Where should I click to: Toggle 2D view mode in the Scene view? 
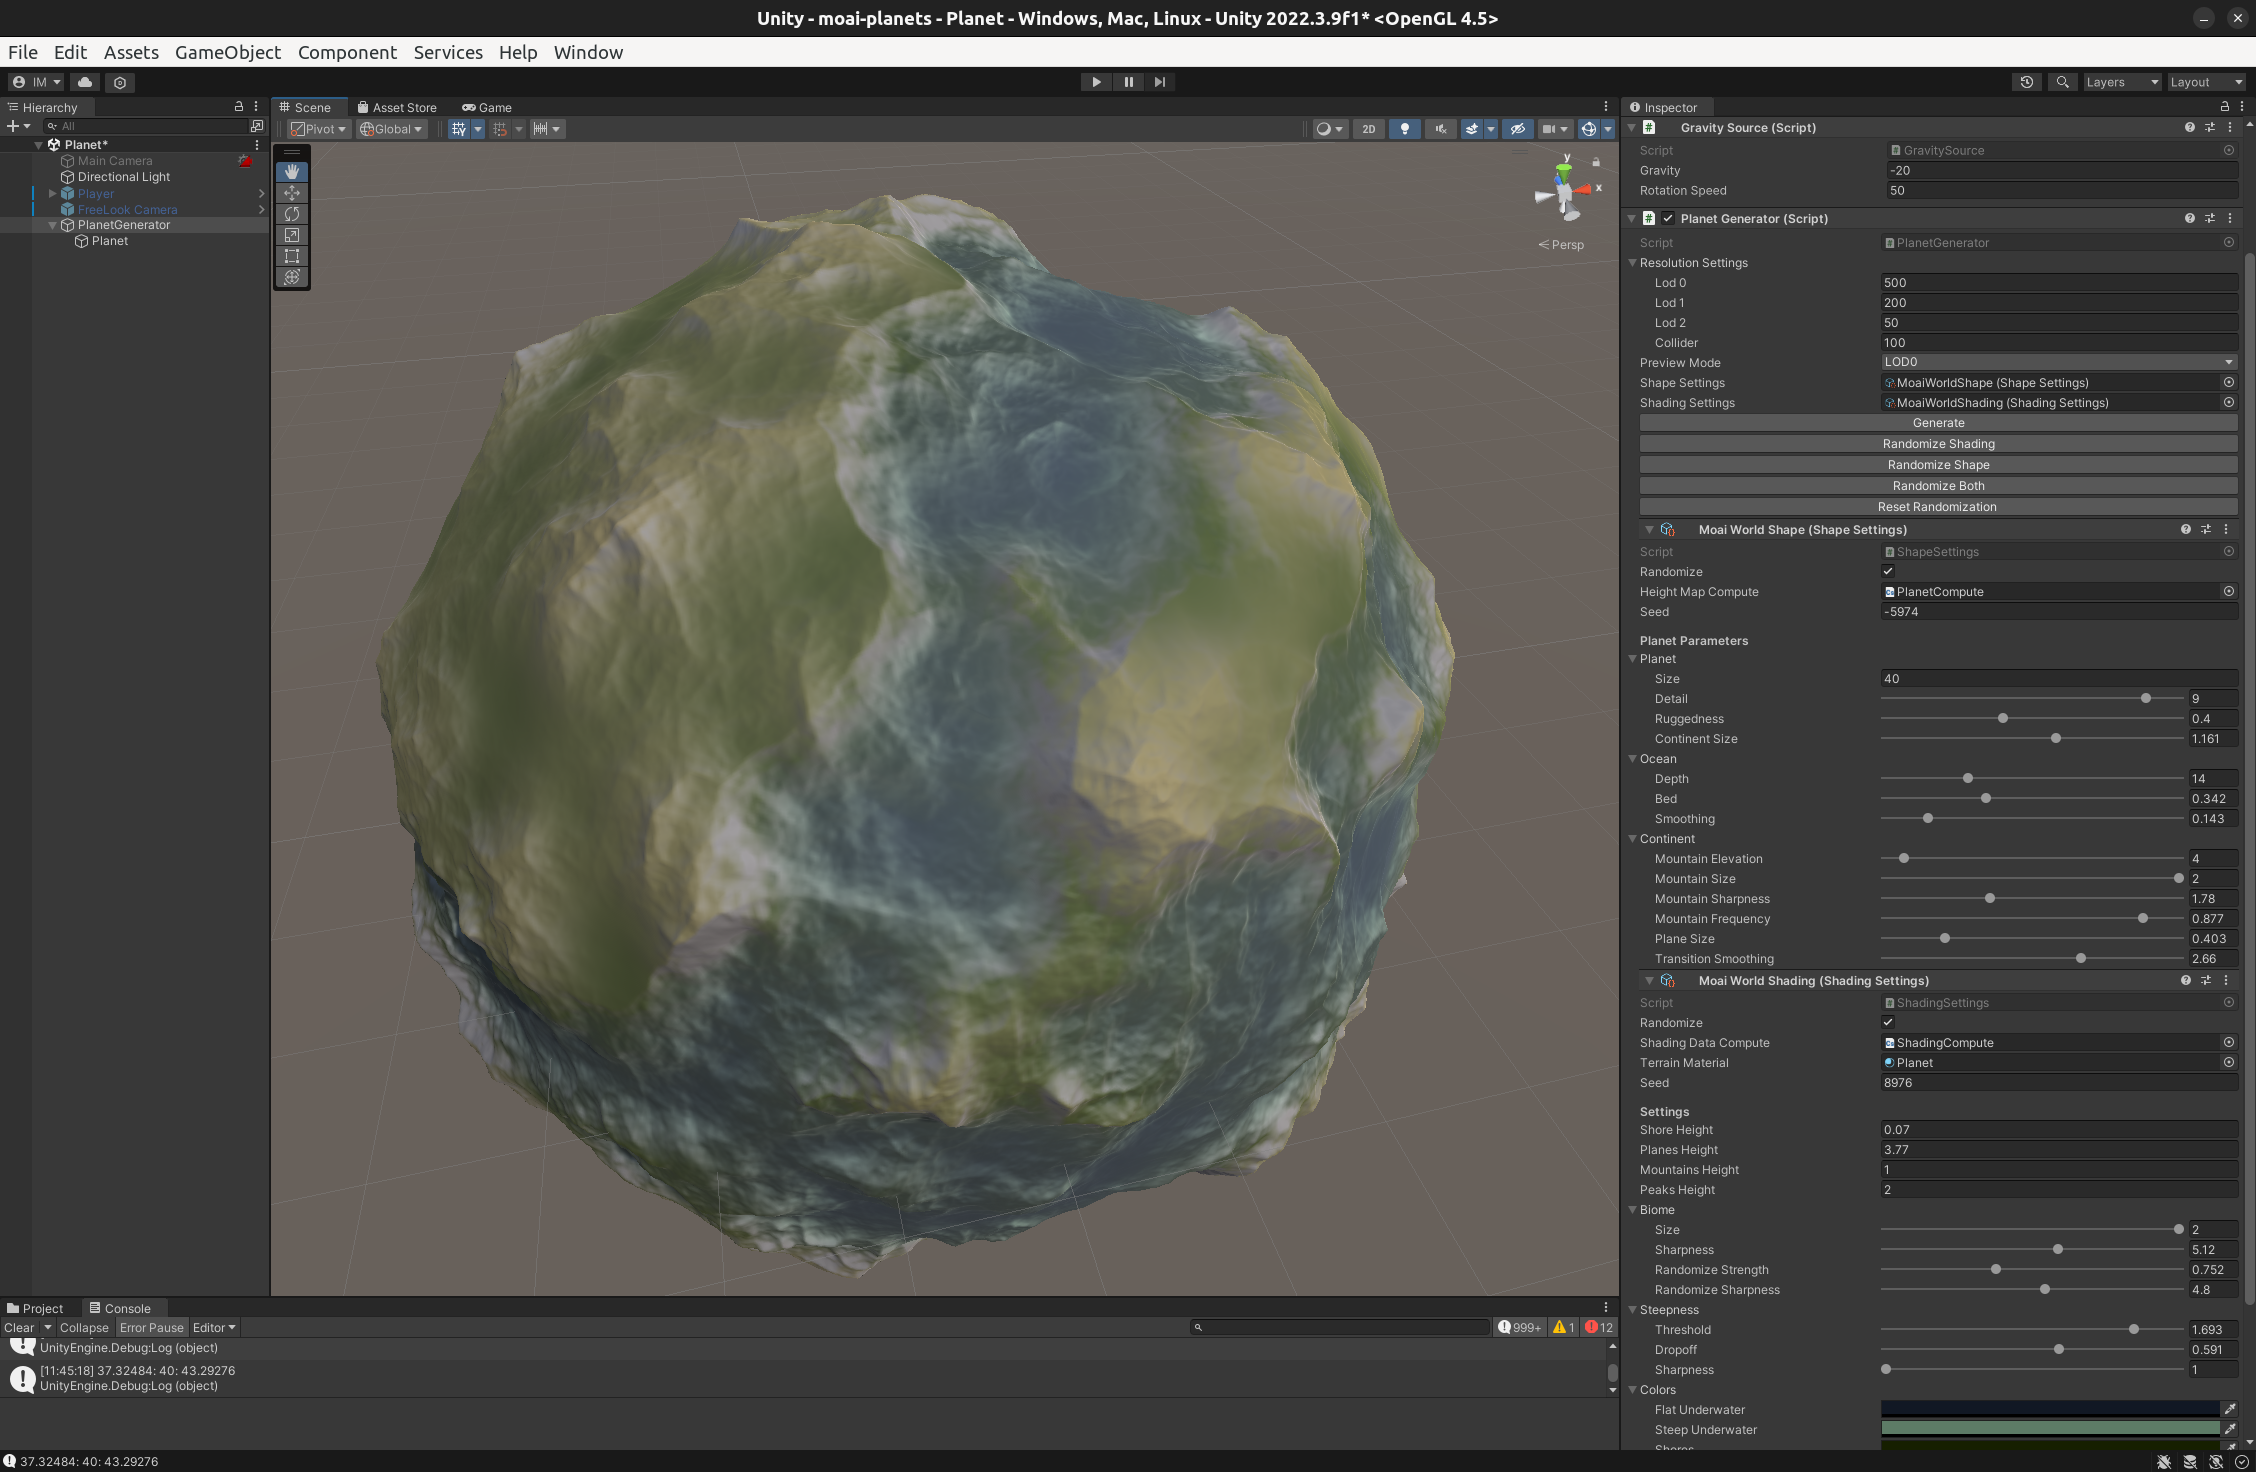[1368, 129]
